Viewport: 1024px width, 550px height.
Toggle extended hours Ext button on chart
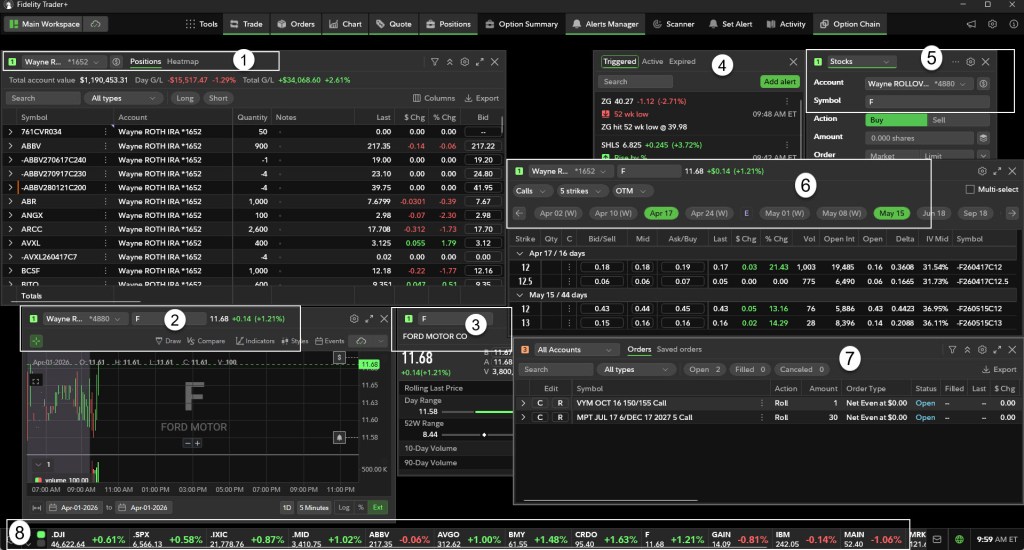pyautogui.click(x=378, y=508)
